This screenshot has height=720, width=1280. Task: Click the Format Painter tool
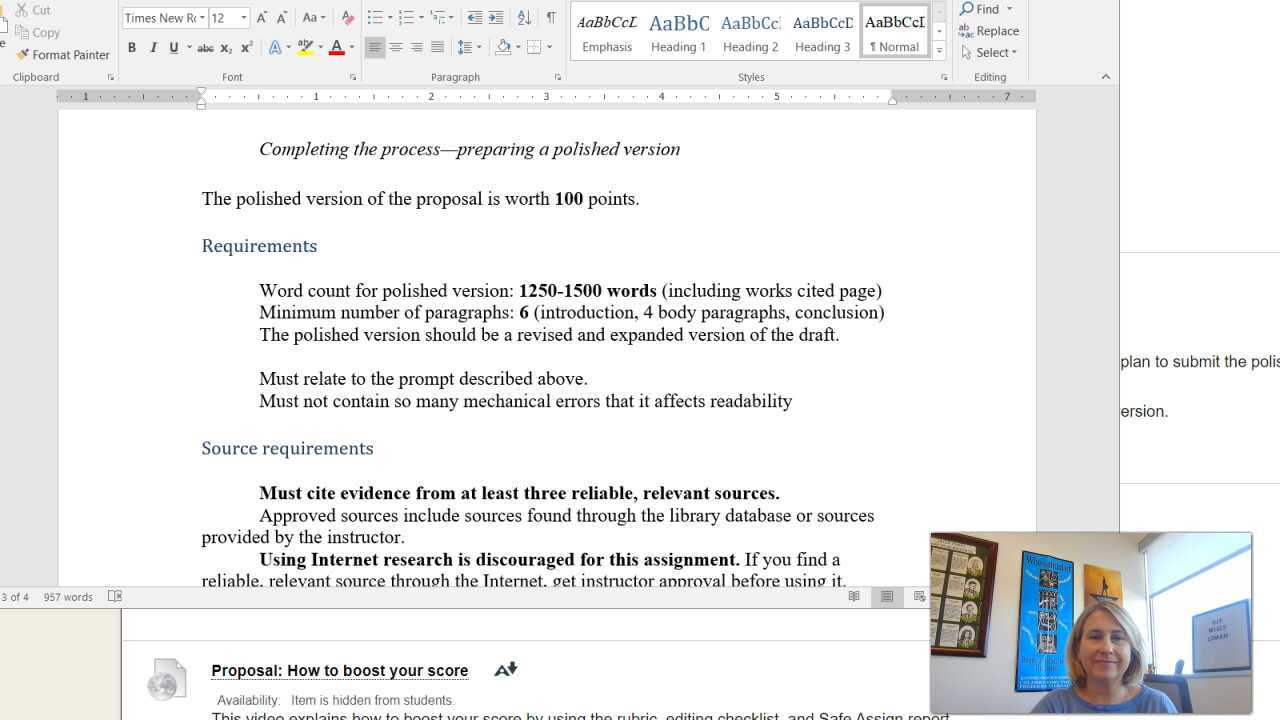pyautogui.click(x=63, y=55)
